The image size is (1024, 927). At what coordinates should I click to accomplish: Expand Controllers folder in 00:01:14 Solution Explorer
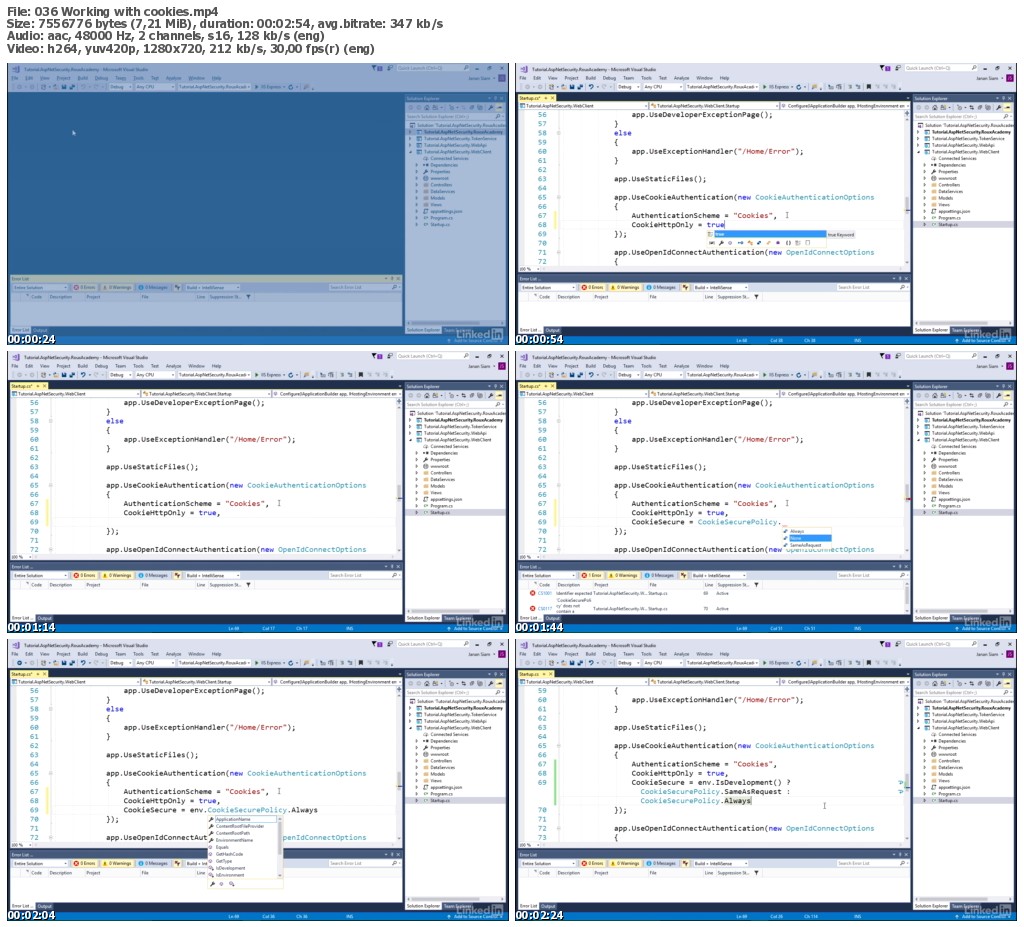point(417,473)
